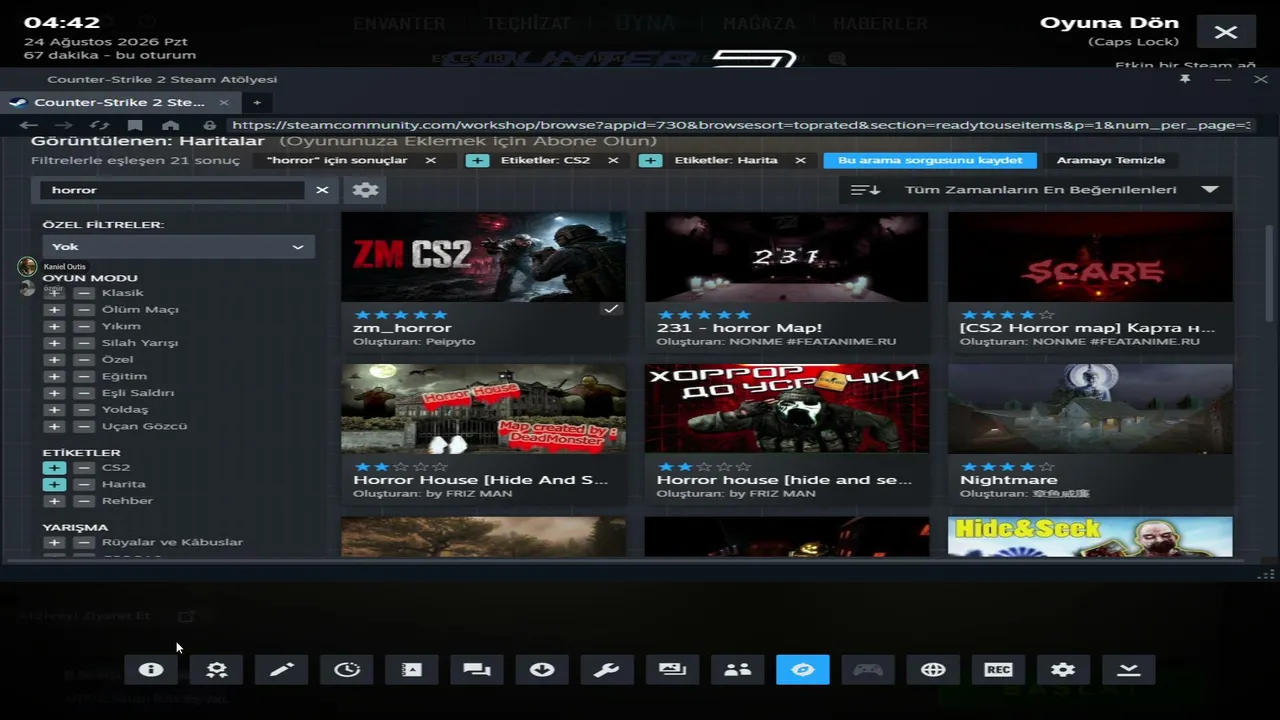Open the TEÇHİZAT menu in game
Viewport: 1280px width, 720px height.
[528, 23]
